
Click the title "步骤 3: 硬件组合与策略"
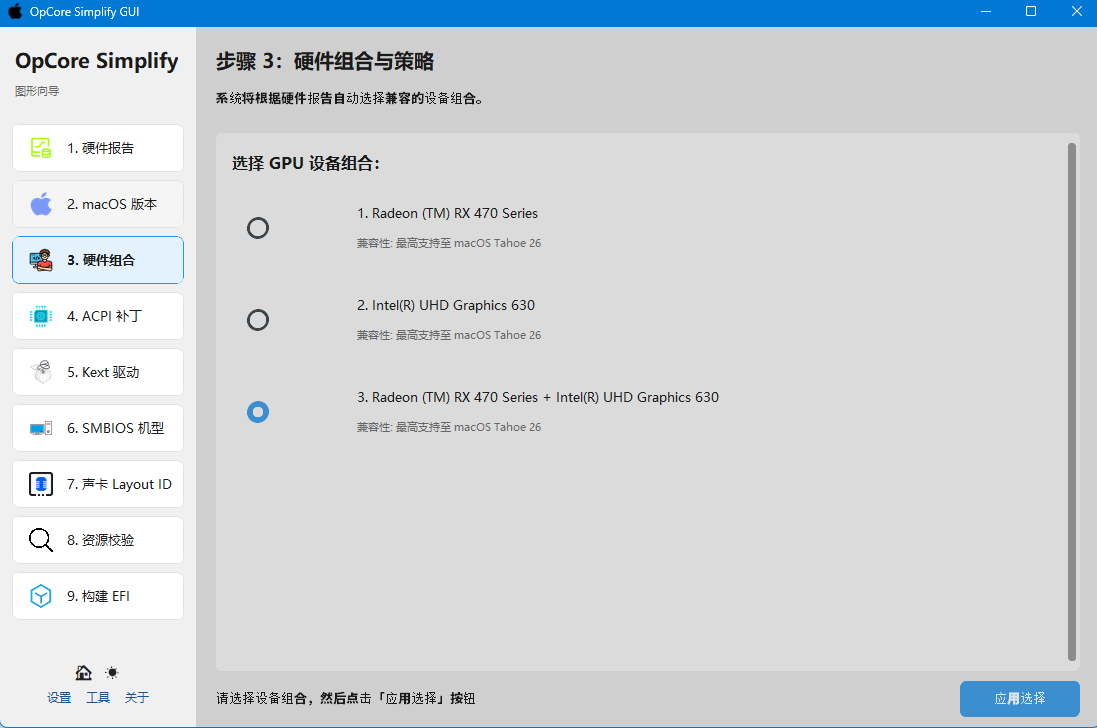coord(325,62)
